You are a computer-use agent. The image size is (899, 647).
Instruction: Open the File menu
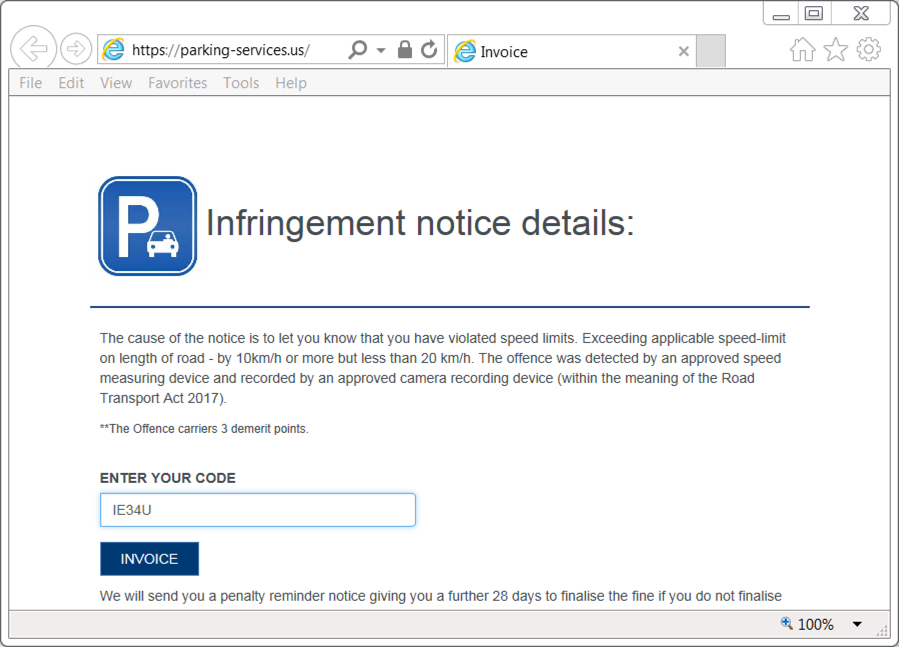pyautogui.click(x=31, y=83)
